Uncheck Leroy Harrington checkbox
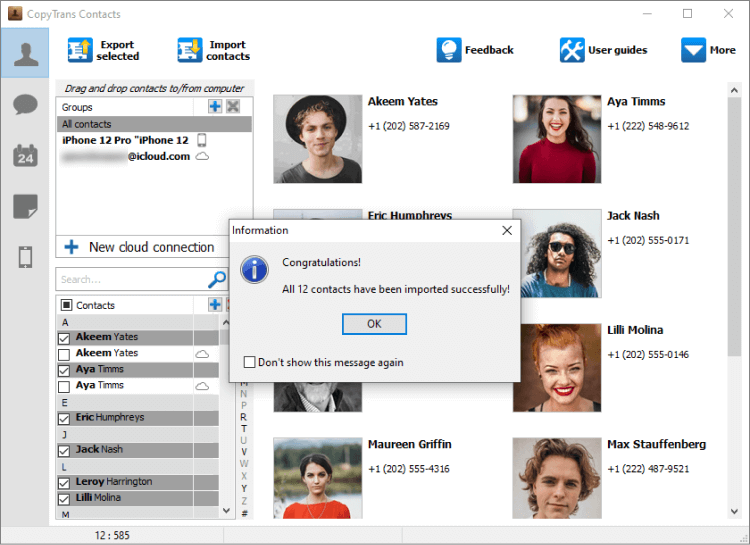This screenshot has height=545, width=750. point(64,483)
